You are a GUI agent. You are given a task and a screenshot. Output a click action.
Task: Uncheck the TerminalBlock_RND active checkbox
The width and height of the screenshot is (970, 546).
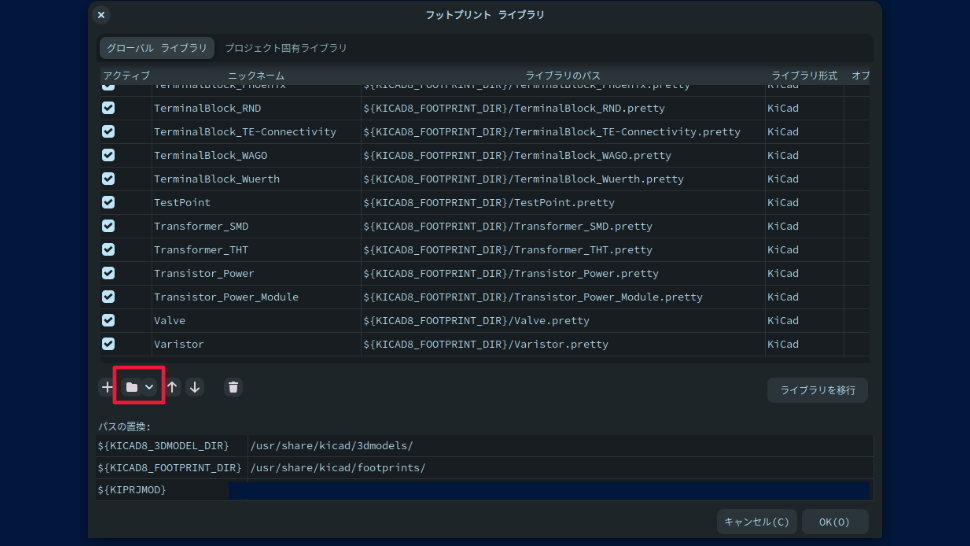pos(108,108)
